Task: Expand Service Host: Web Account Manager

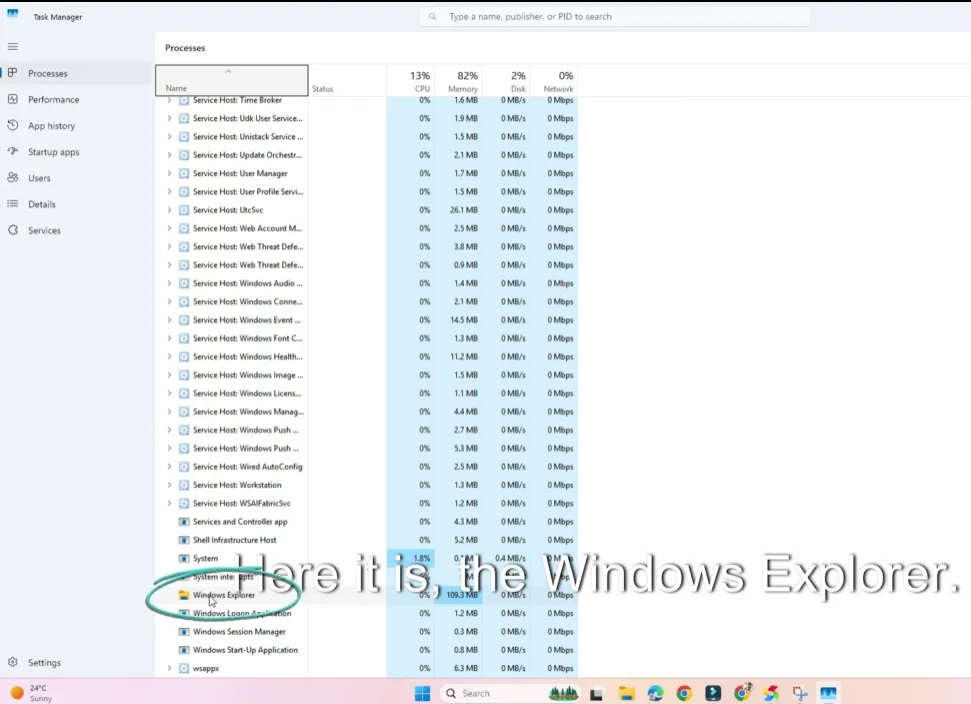Action: [169, 228]
